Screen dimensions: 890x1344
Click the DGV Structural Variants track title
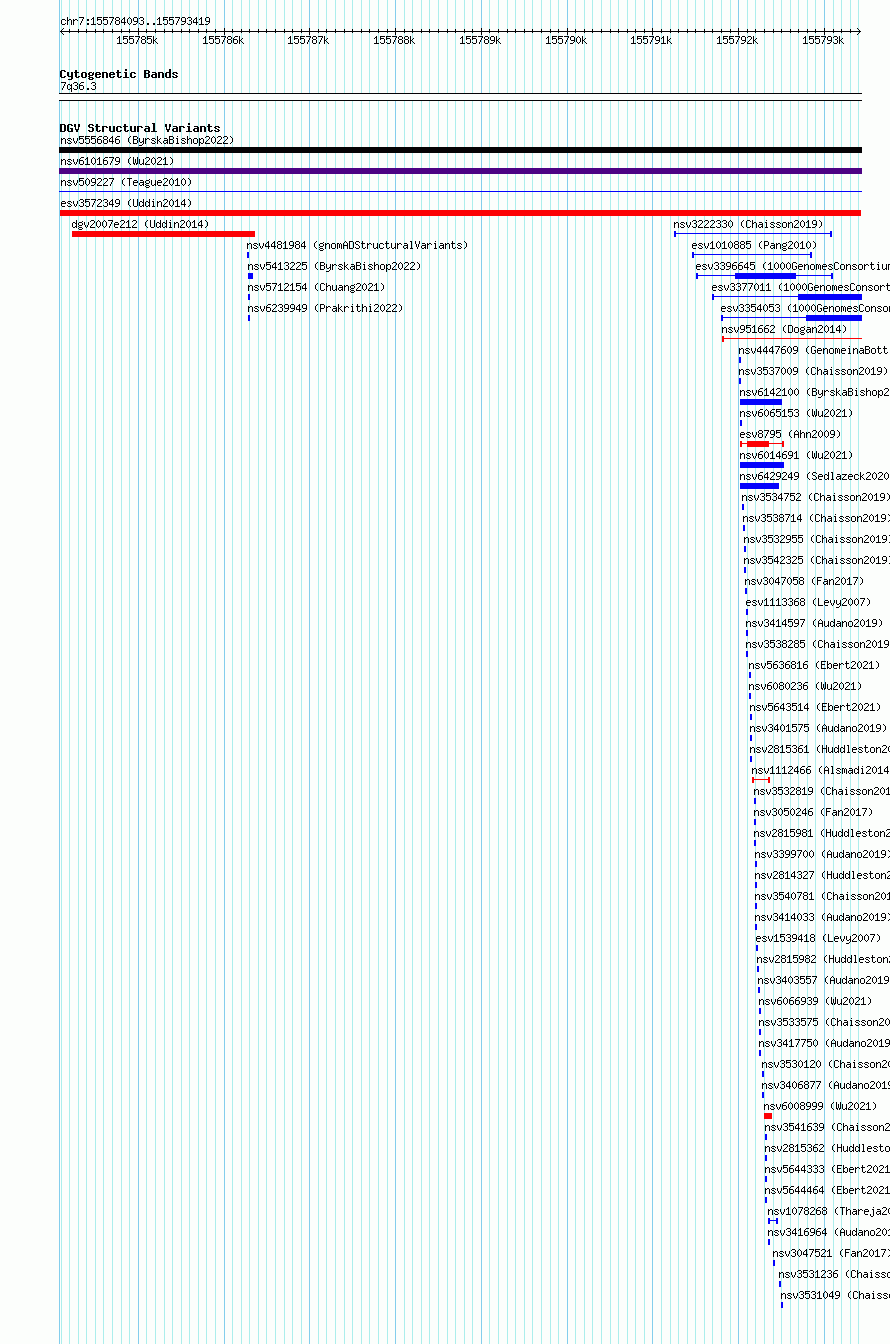(140, 128)
